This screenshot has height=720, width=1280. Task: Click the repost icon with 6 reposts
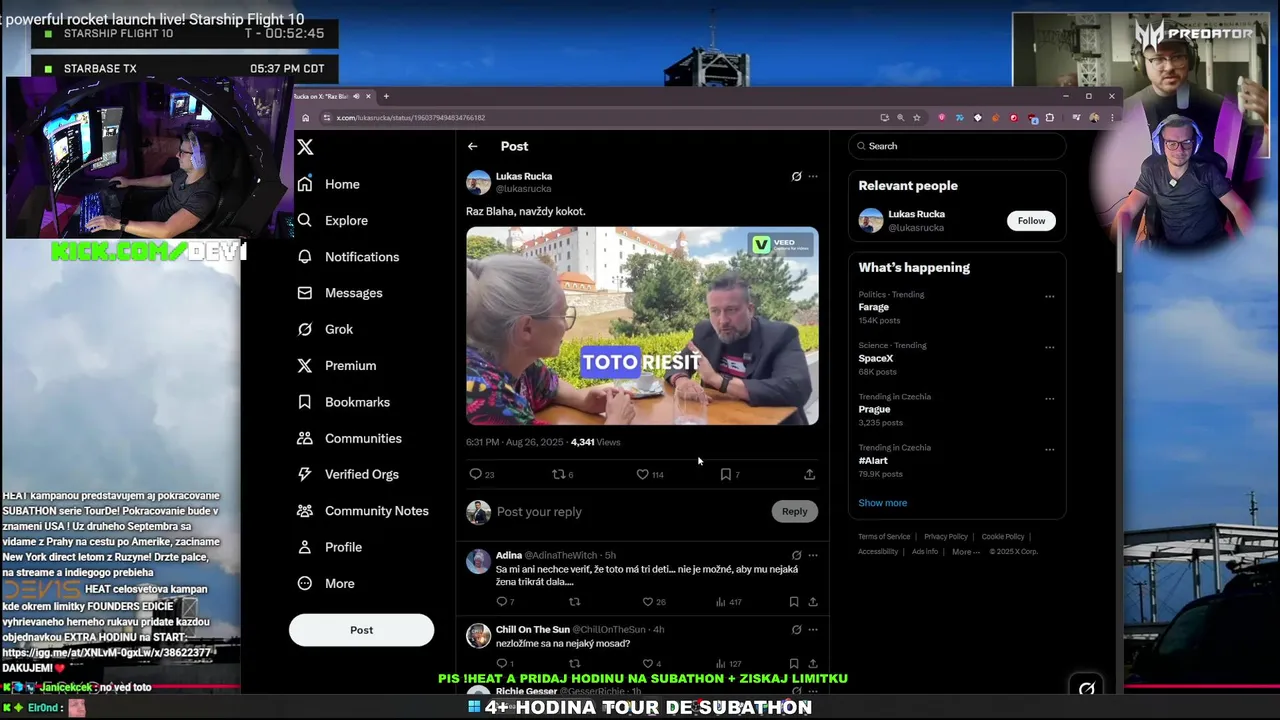point(558,474)
